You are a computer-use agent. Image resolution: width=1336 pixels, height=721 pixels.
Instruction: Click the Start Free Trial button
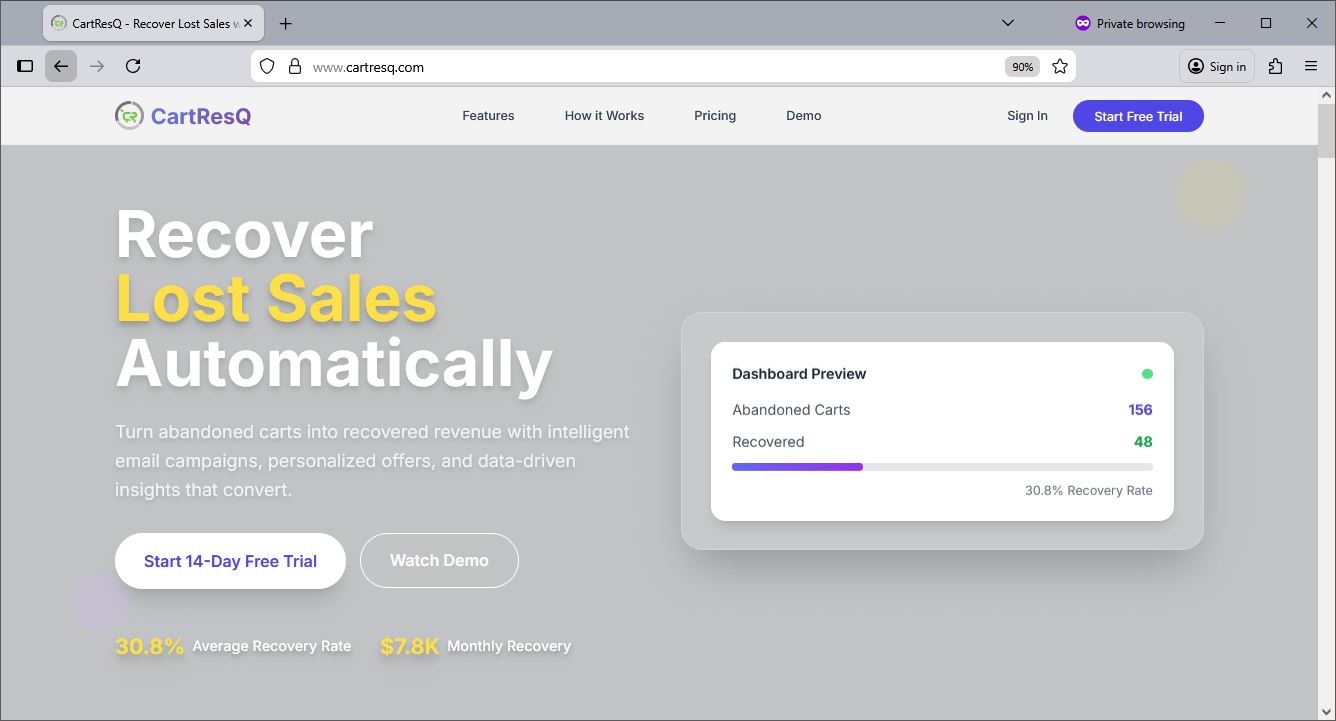pyautogui.click(x=1138, y=116)
